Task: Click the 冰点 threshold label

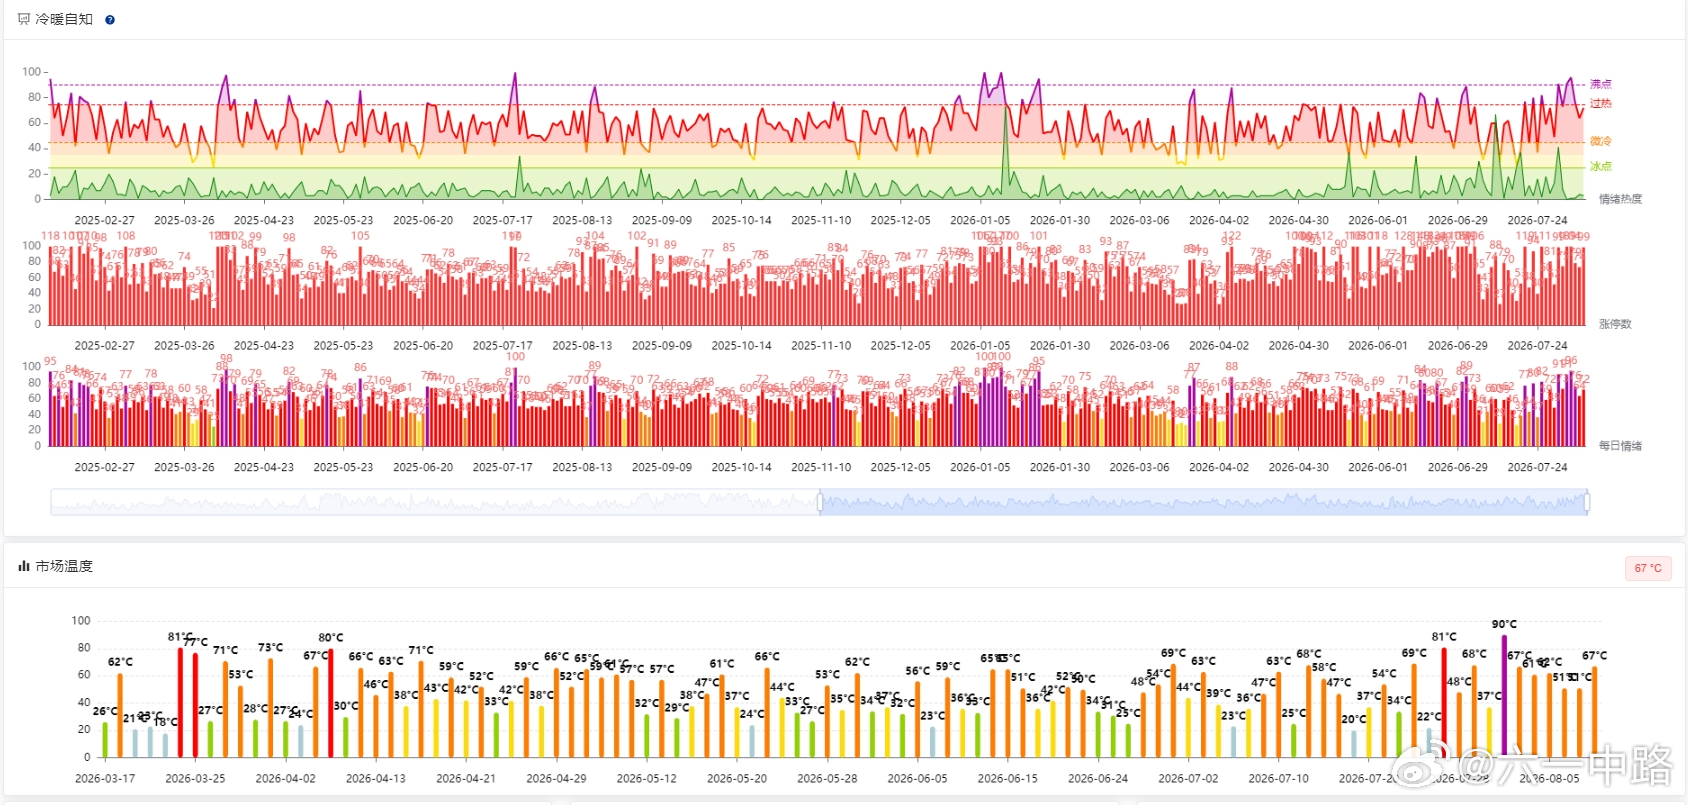Action: pos(1601,166)
